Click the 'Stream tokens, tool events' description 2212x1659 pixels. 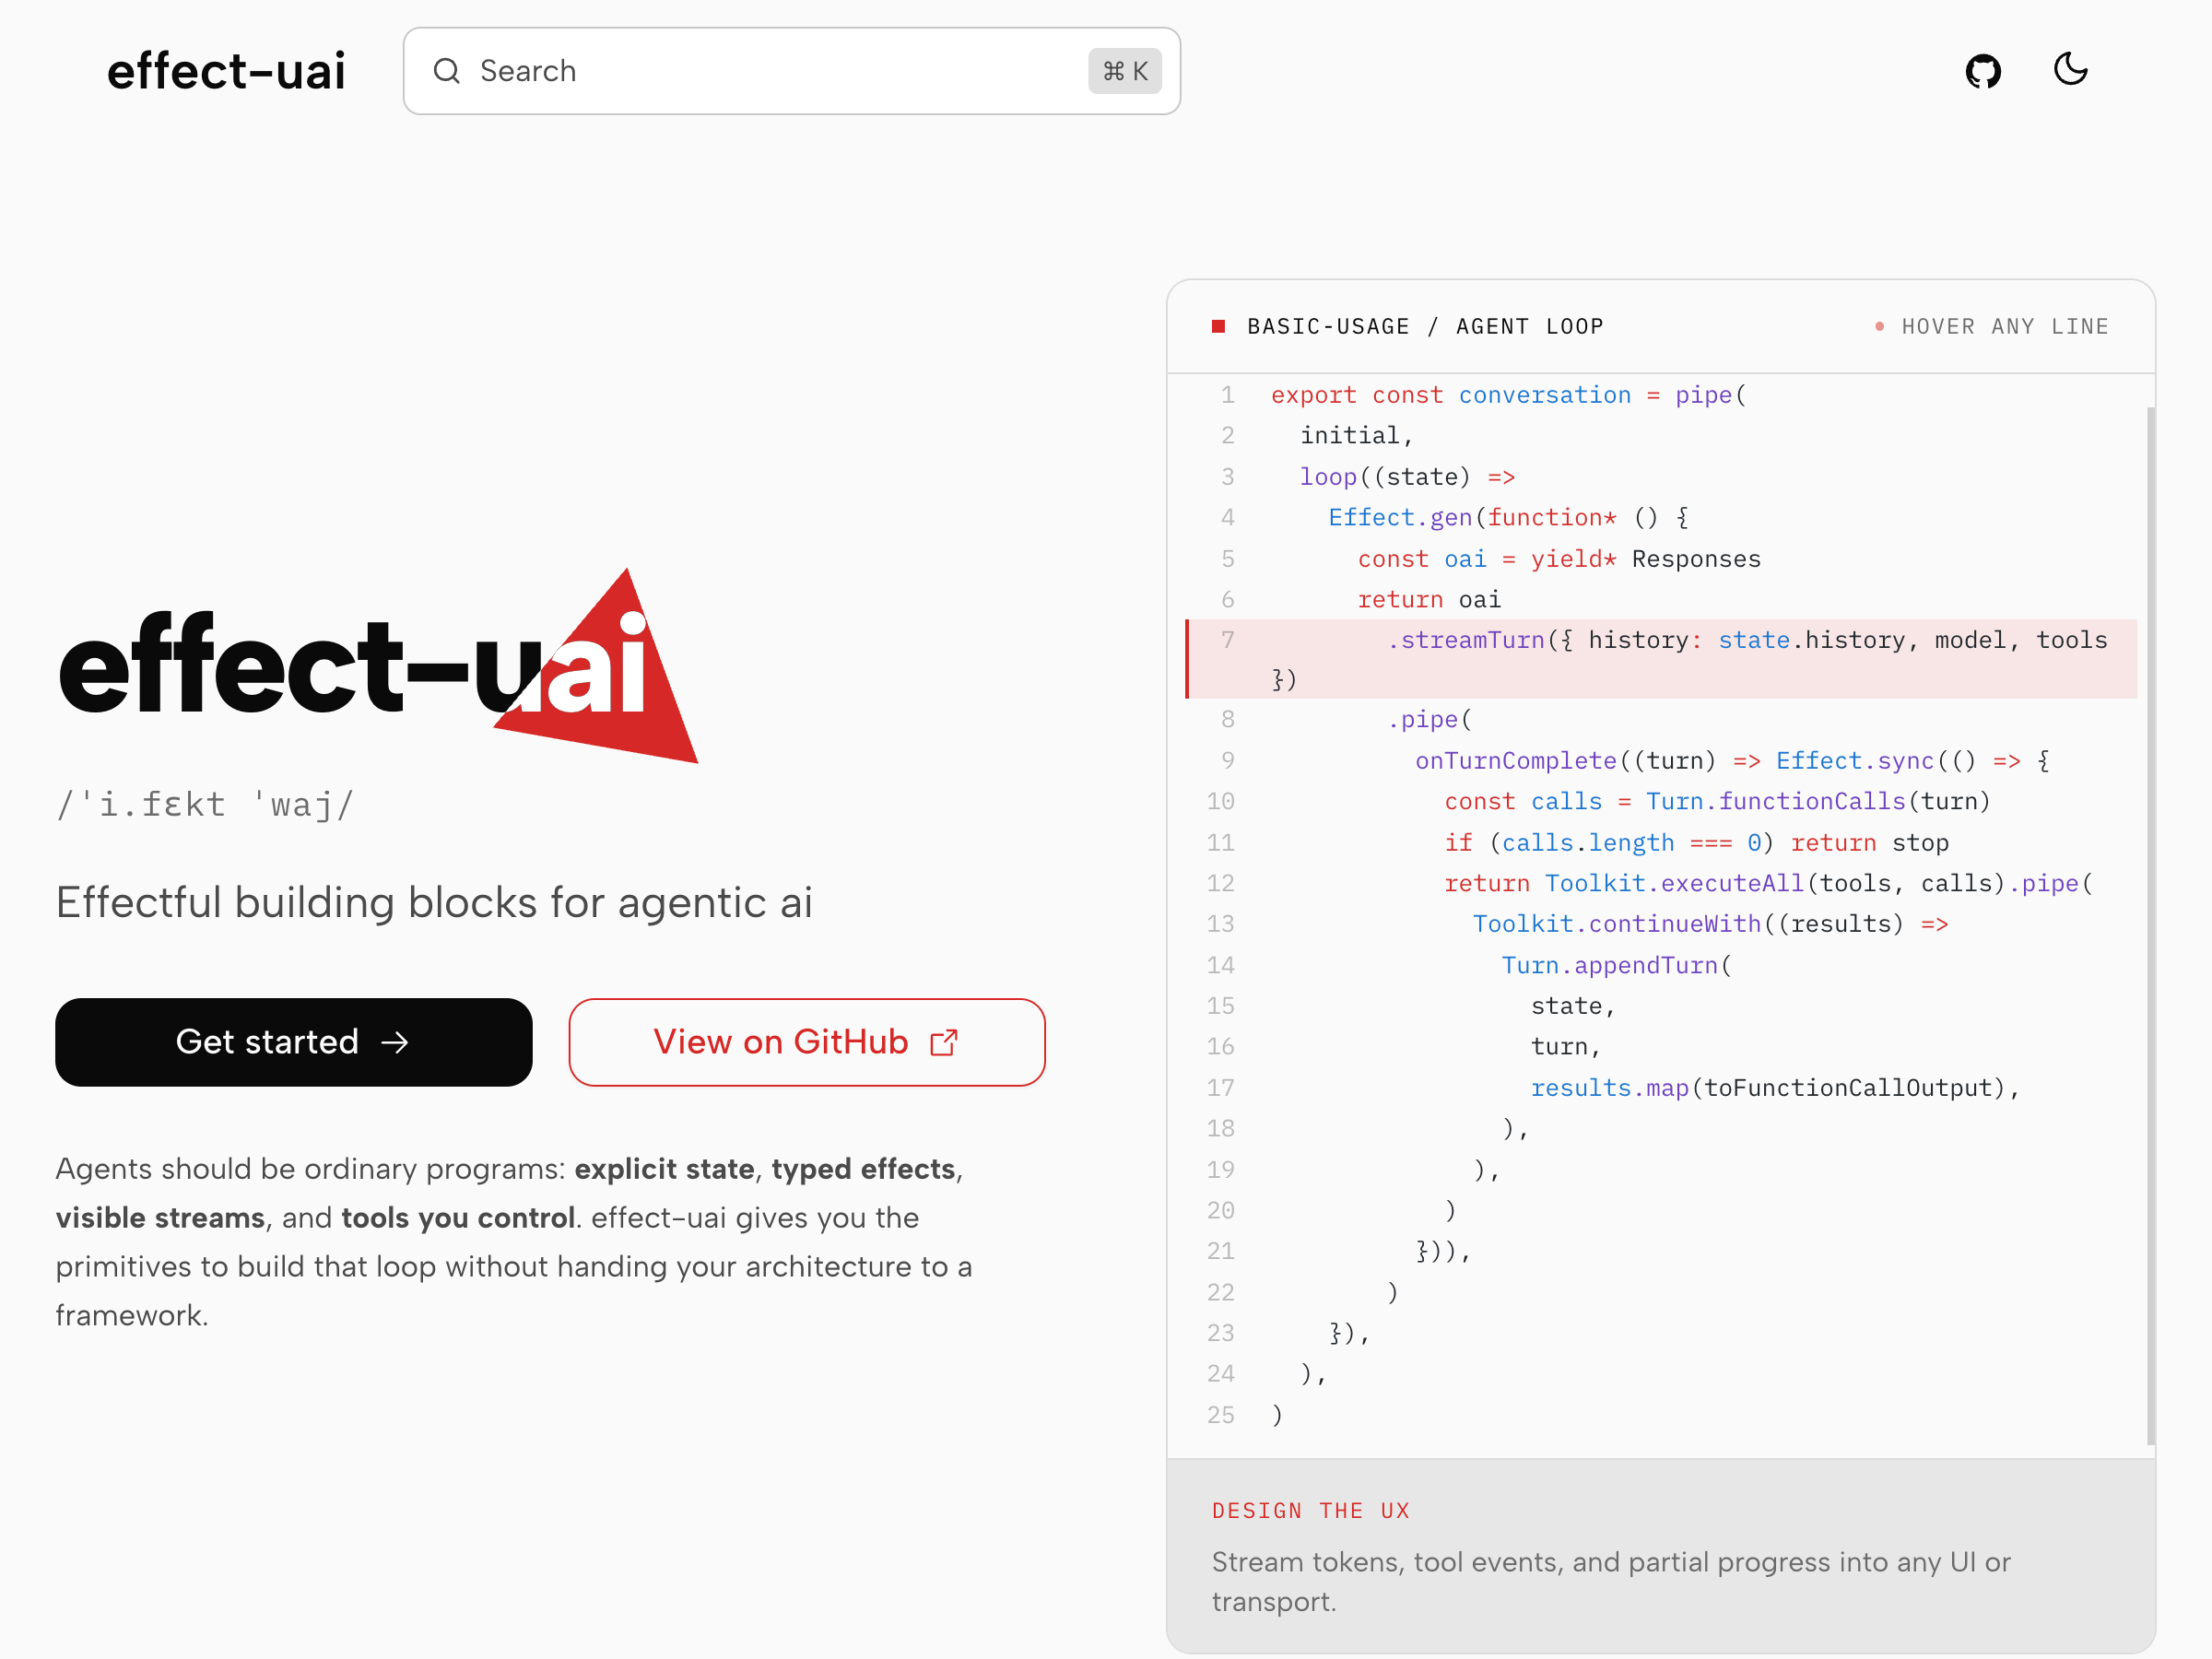(x=1611, y=1581)
